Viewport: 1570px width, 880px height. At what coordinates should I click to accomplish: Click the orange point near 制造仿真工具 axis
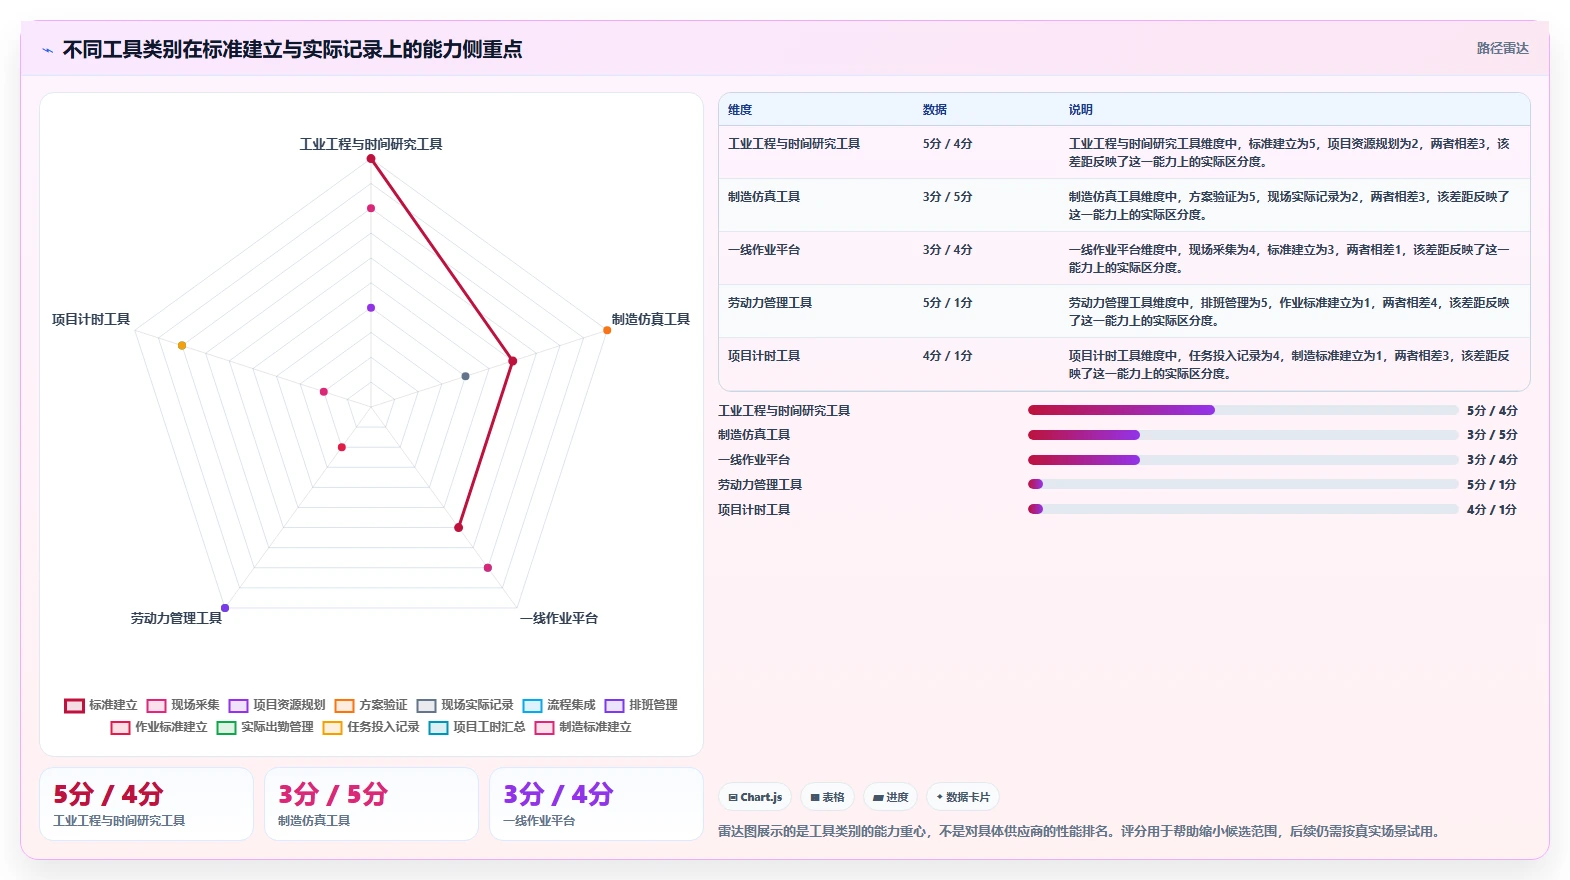coord(607,330)
